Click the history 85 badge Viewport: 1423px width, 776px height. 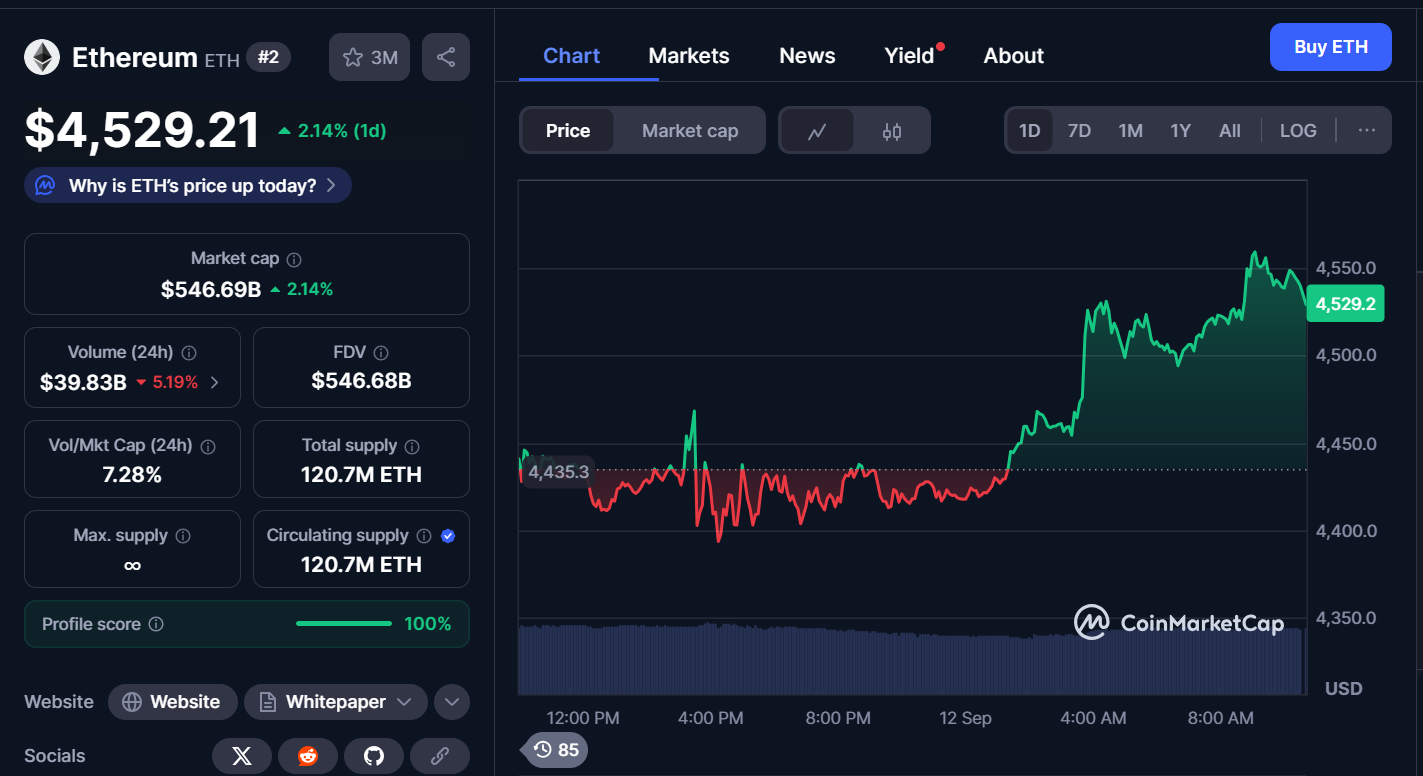click(x=556, y=749)
